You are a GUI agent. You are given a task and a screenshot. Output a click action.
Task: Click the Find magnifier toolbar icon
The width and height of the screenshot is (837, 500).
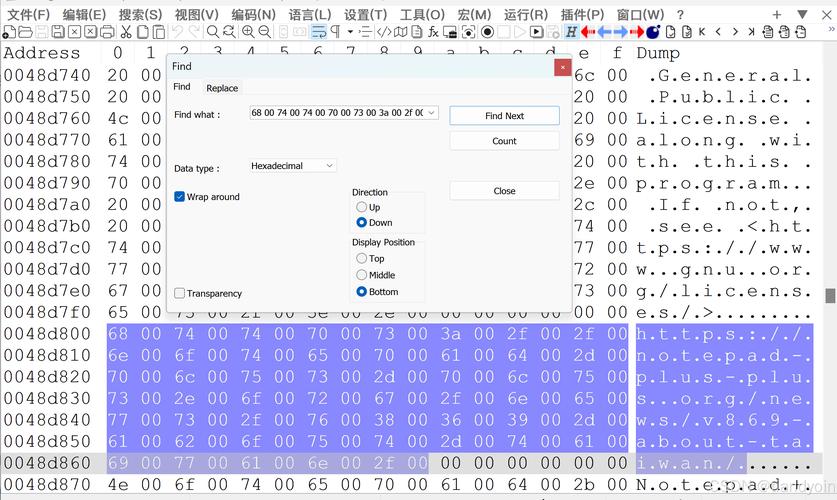[x=212, y=32]
